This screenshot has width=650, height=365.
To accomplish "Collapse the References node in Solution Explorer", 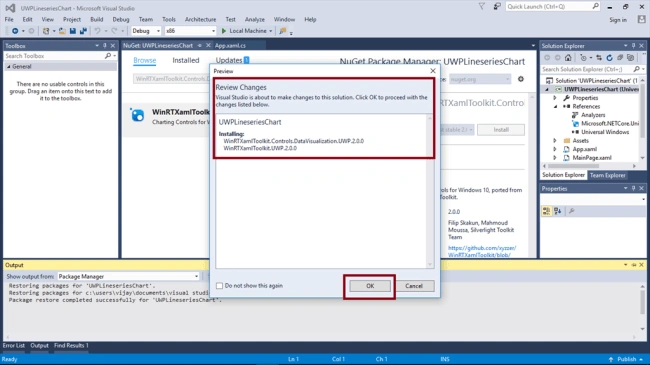I will 555,107.
